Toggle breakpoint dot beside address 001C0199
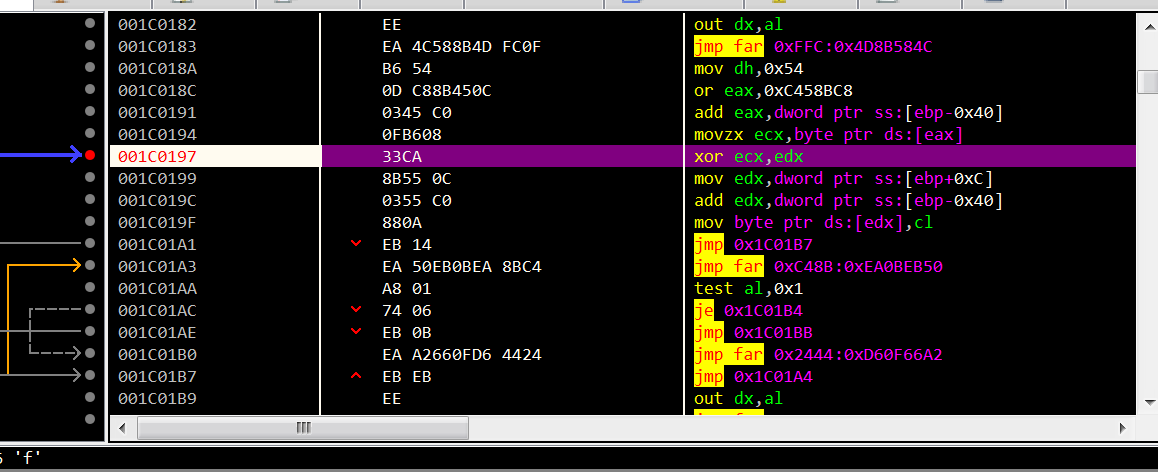This screenshot has width=1158, height=472. (x=90, y=177)
